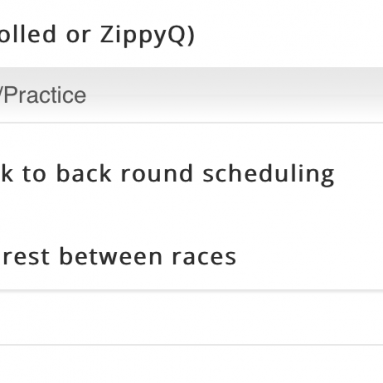Click the word 'Practice' in the header bar

45,95
